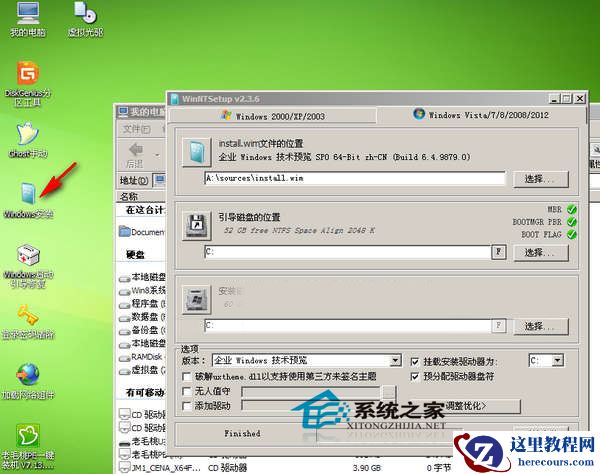600x474 pixels.
Task: Click the boot drive floppy icon
Action: (197, 226)
